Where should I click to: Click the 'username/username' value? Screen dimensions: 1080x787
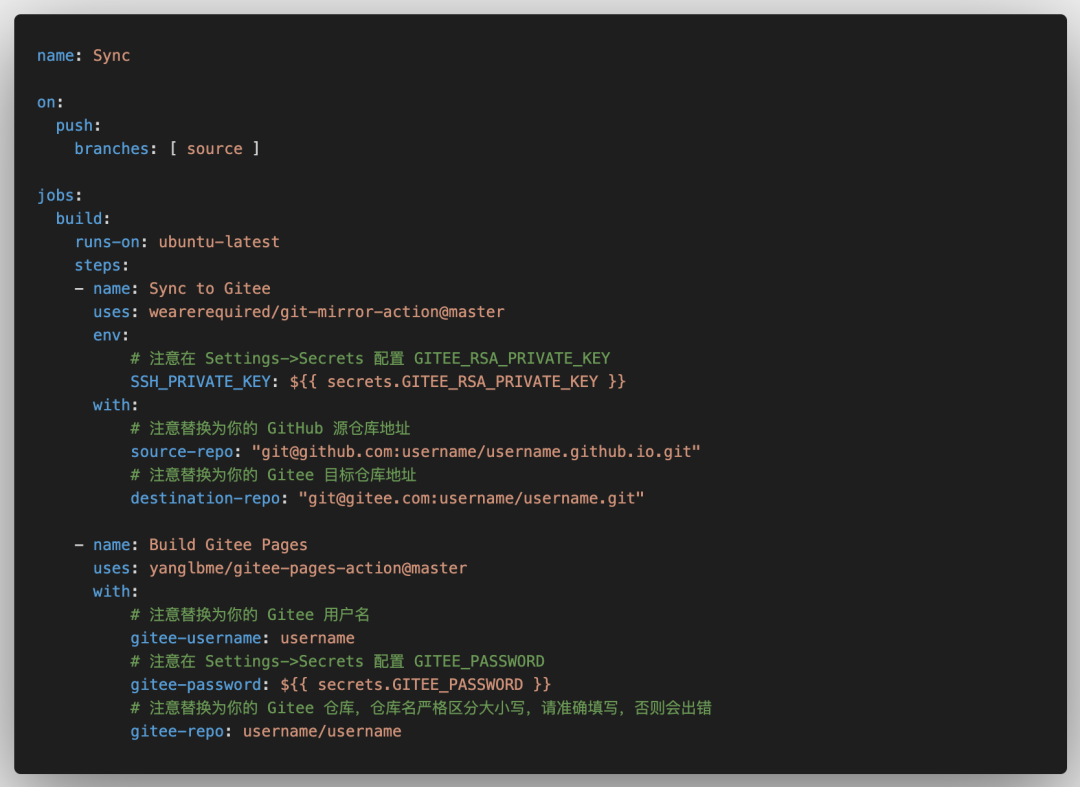coord(322,732)
